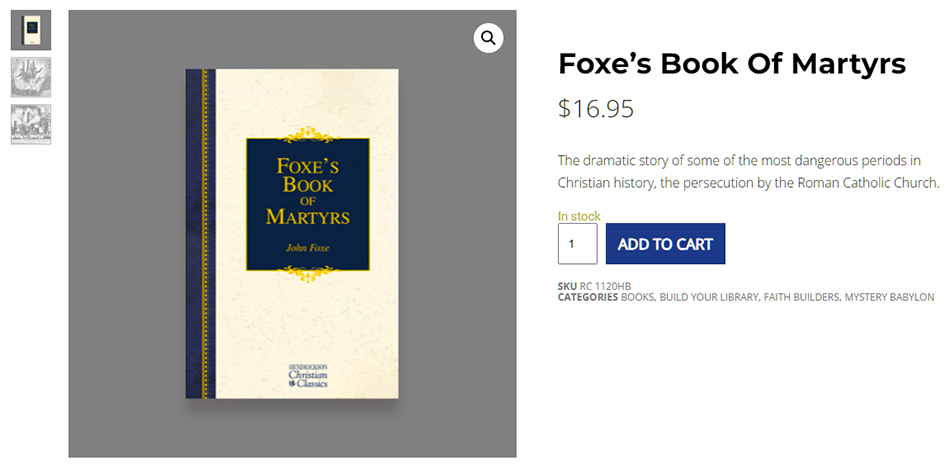Click the Foxe's Book Of Martyrs heading
This screenshot has height=475, width=950.
pyautogui.click(x=731, y=64)
